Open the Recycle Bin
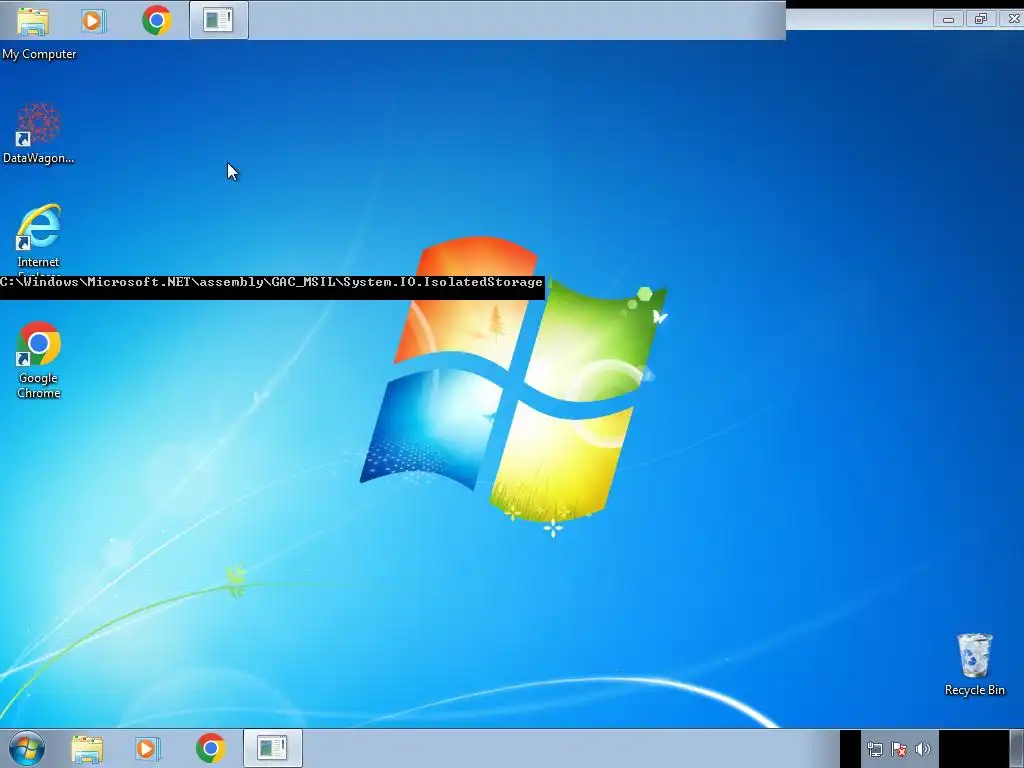This screenshot has height=768, width=1024. pos(974,664)
